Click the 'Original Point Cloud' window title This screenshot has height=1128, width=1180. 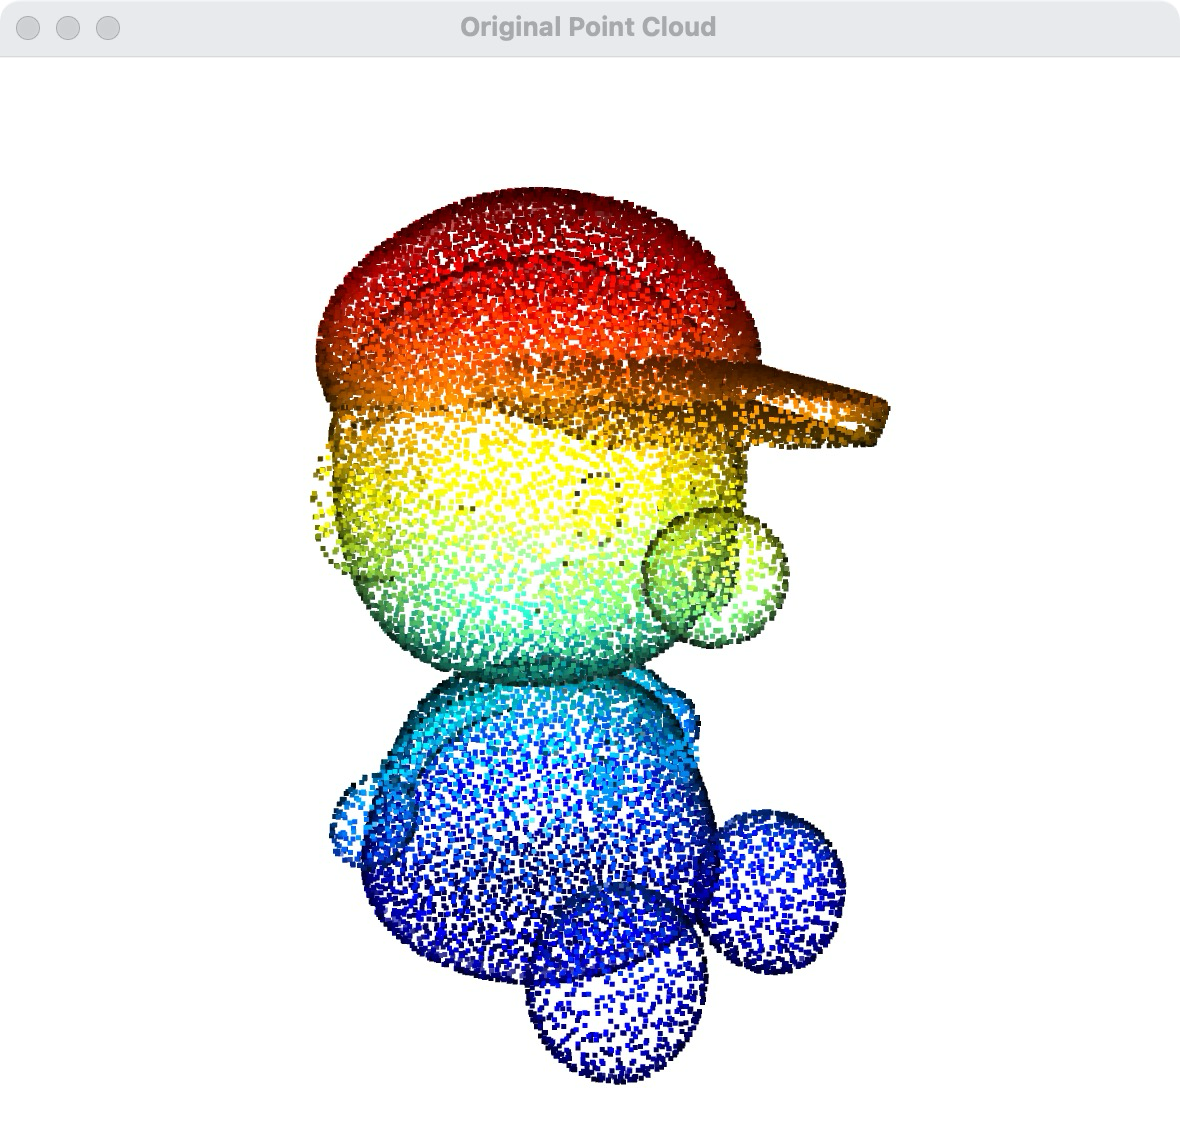pyautogui.click(x=588, y=27)
